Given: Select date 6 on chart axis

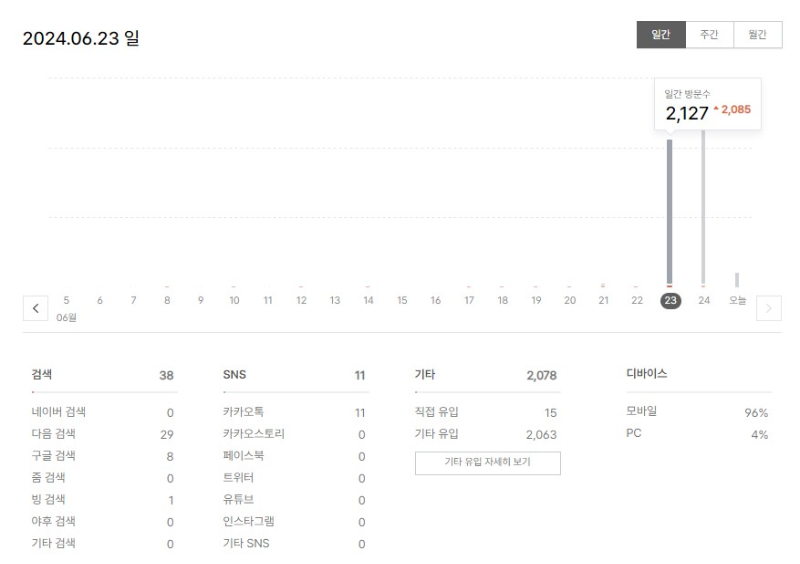Looking at the screenshot, I should (x=100, y=301).
